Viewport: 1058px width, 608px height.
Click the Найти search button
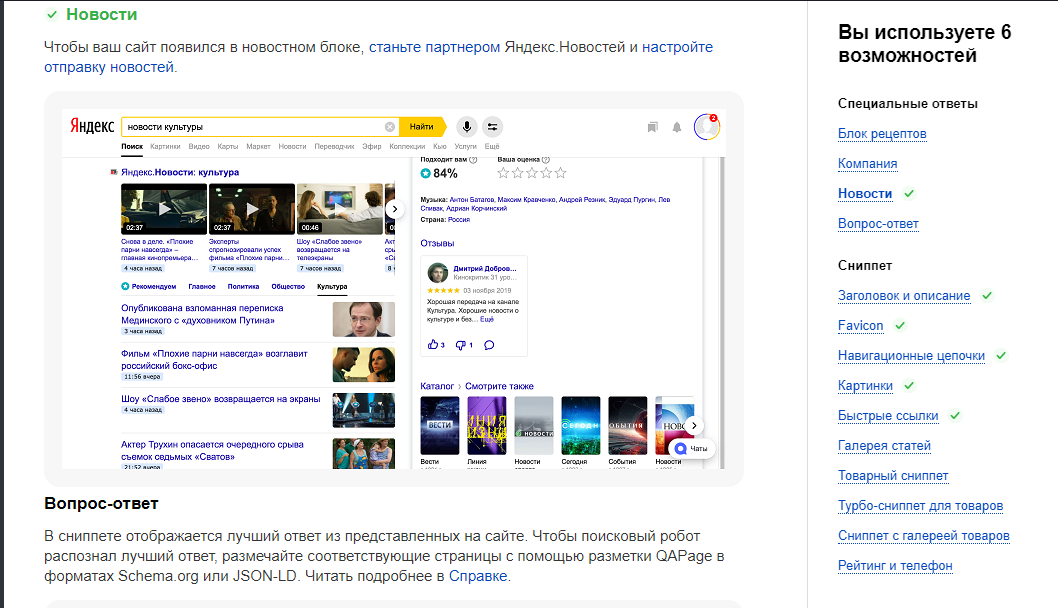click(422, 127)
